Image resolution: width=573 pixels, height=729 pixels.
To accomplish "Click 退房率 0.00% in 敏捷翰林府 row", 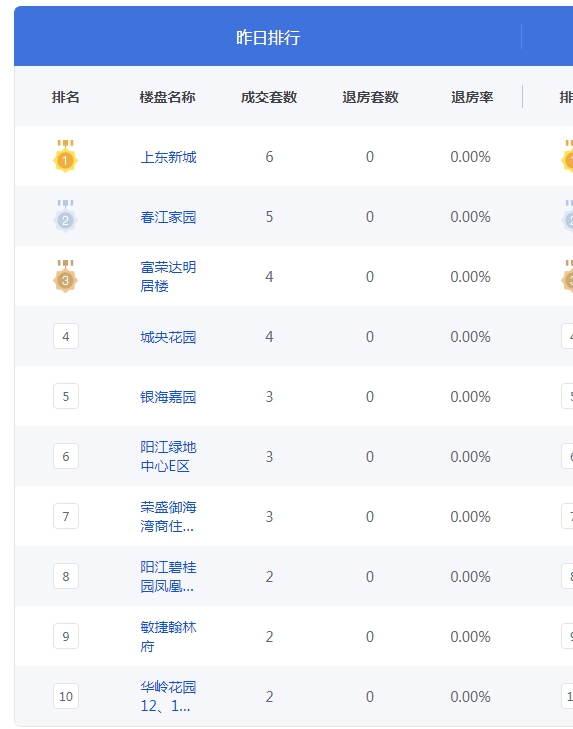I will (x=470, y=636).
